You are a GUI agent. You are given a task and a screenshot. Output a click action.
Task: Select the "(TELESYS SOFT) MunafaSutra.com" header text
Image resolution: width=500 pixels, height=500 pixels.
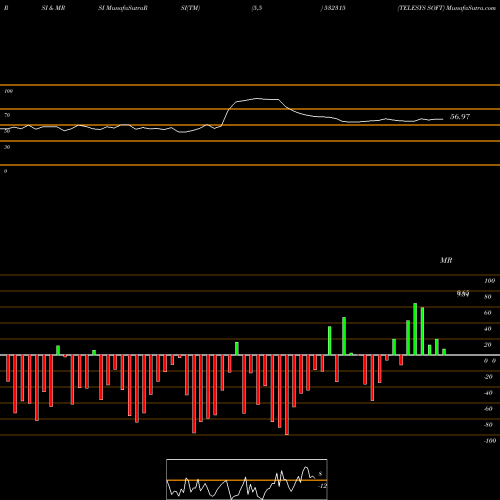coord(447,8)
